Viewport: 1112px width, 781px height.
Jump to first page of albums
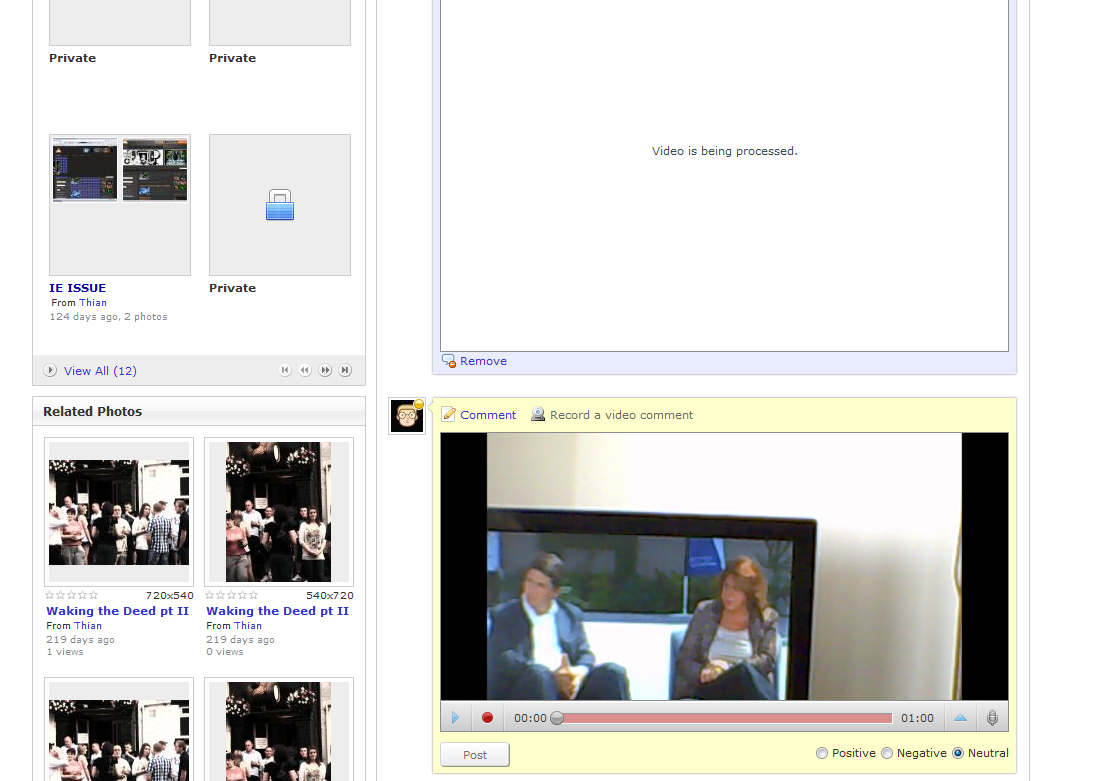[285, 370]
